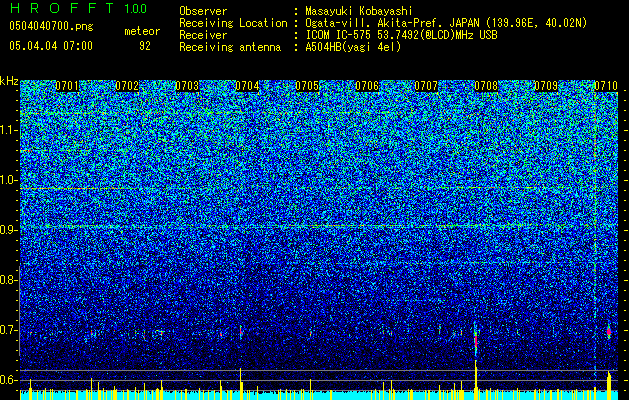Click the 0.7 frequency axis label

click(8, 330)
